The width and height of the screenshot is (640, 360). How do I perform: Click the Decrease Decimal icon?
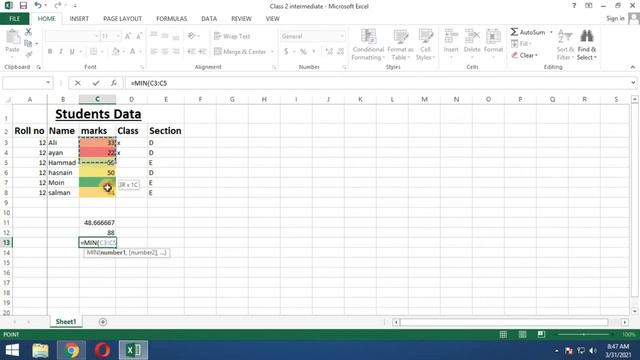tap(341, 51)
